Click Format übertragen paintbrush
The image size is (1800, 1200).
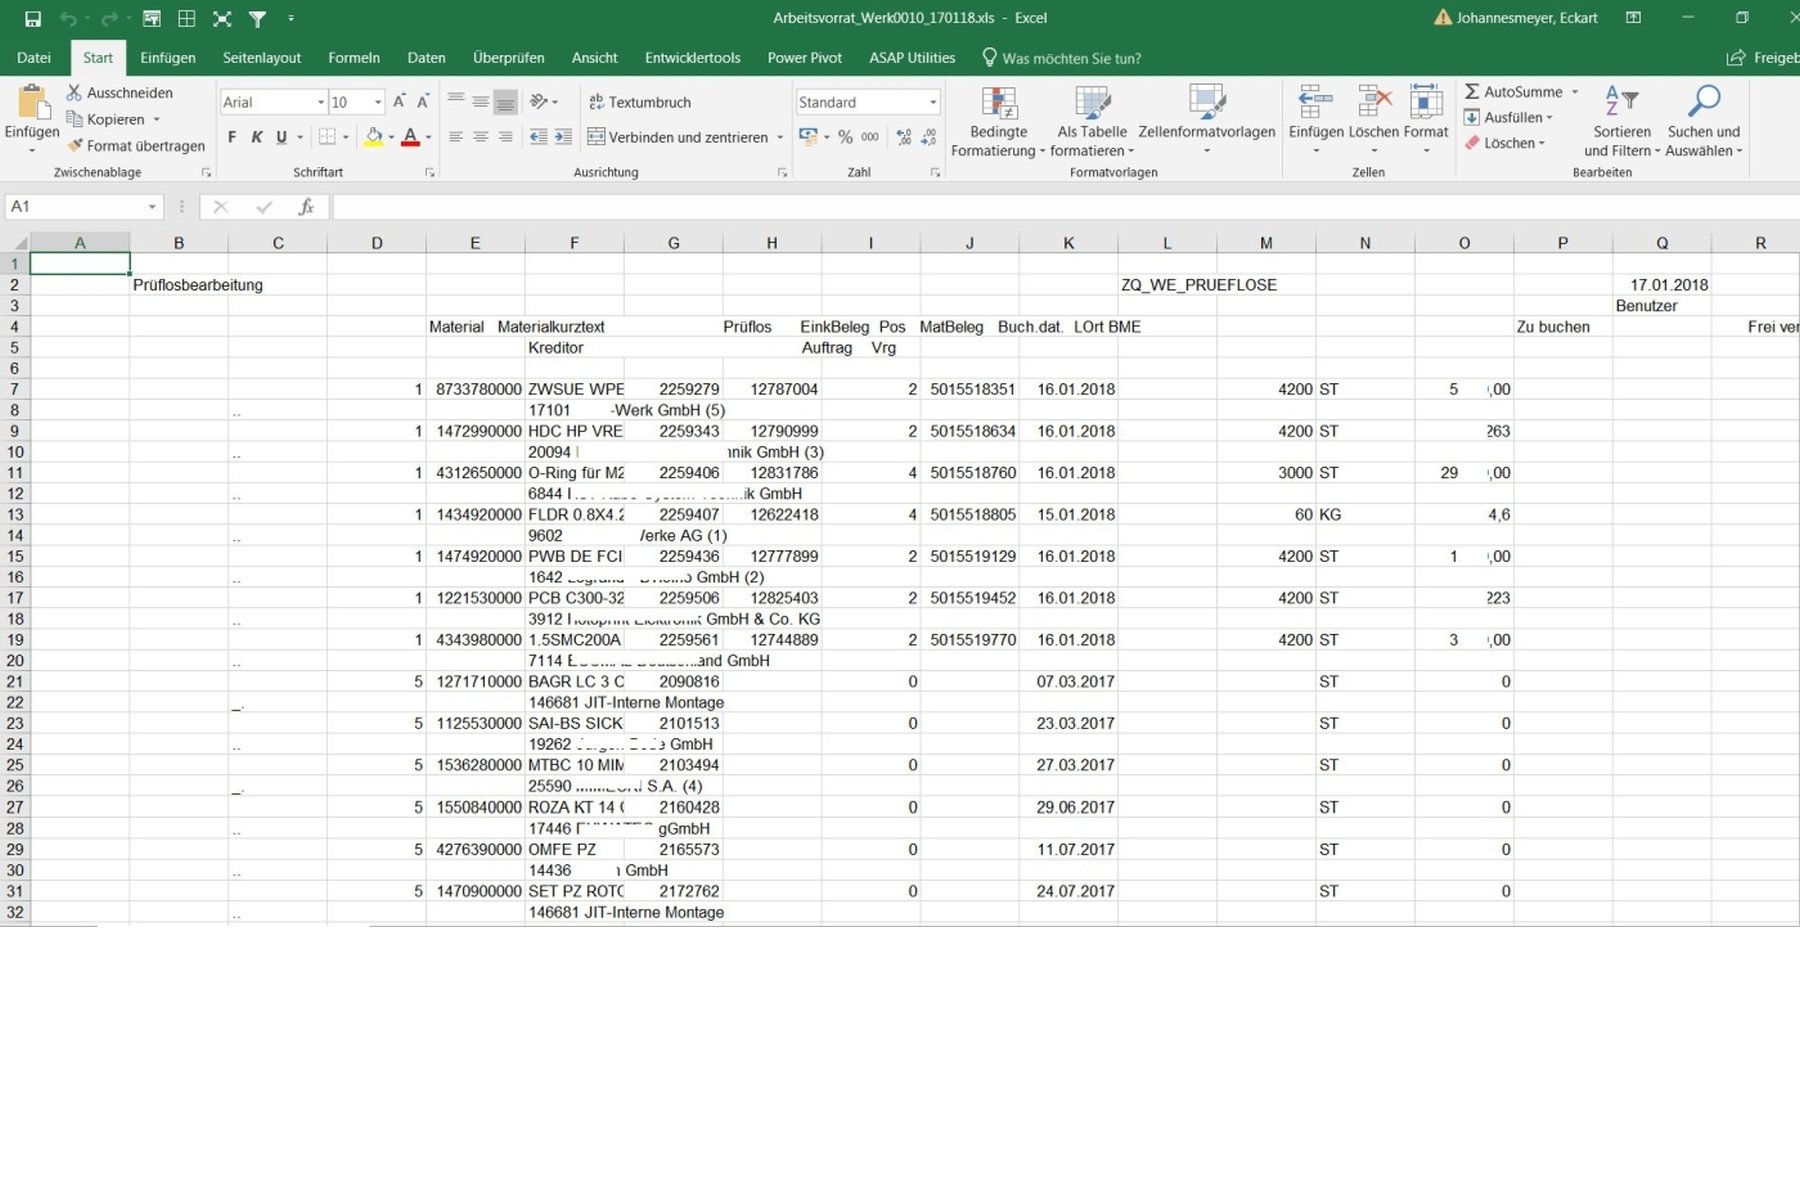click(x=136, y=146)
